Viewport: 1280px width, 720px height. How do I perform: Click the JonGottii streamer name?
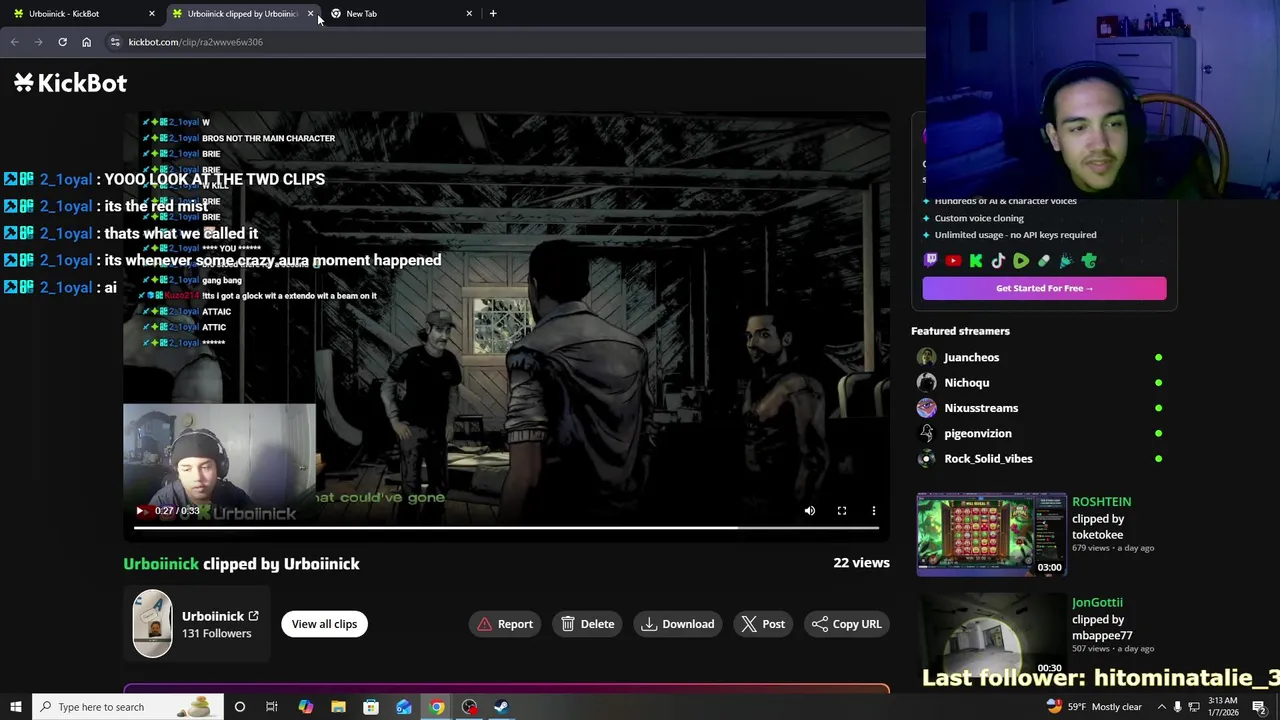1097,602
